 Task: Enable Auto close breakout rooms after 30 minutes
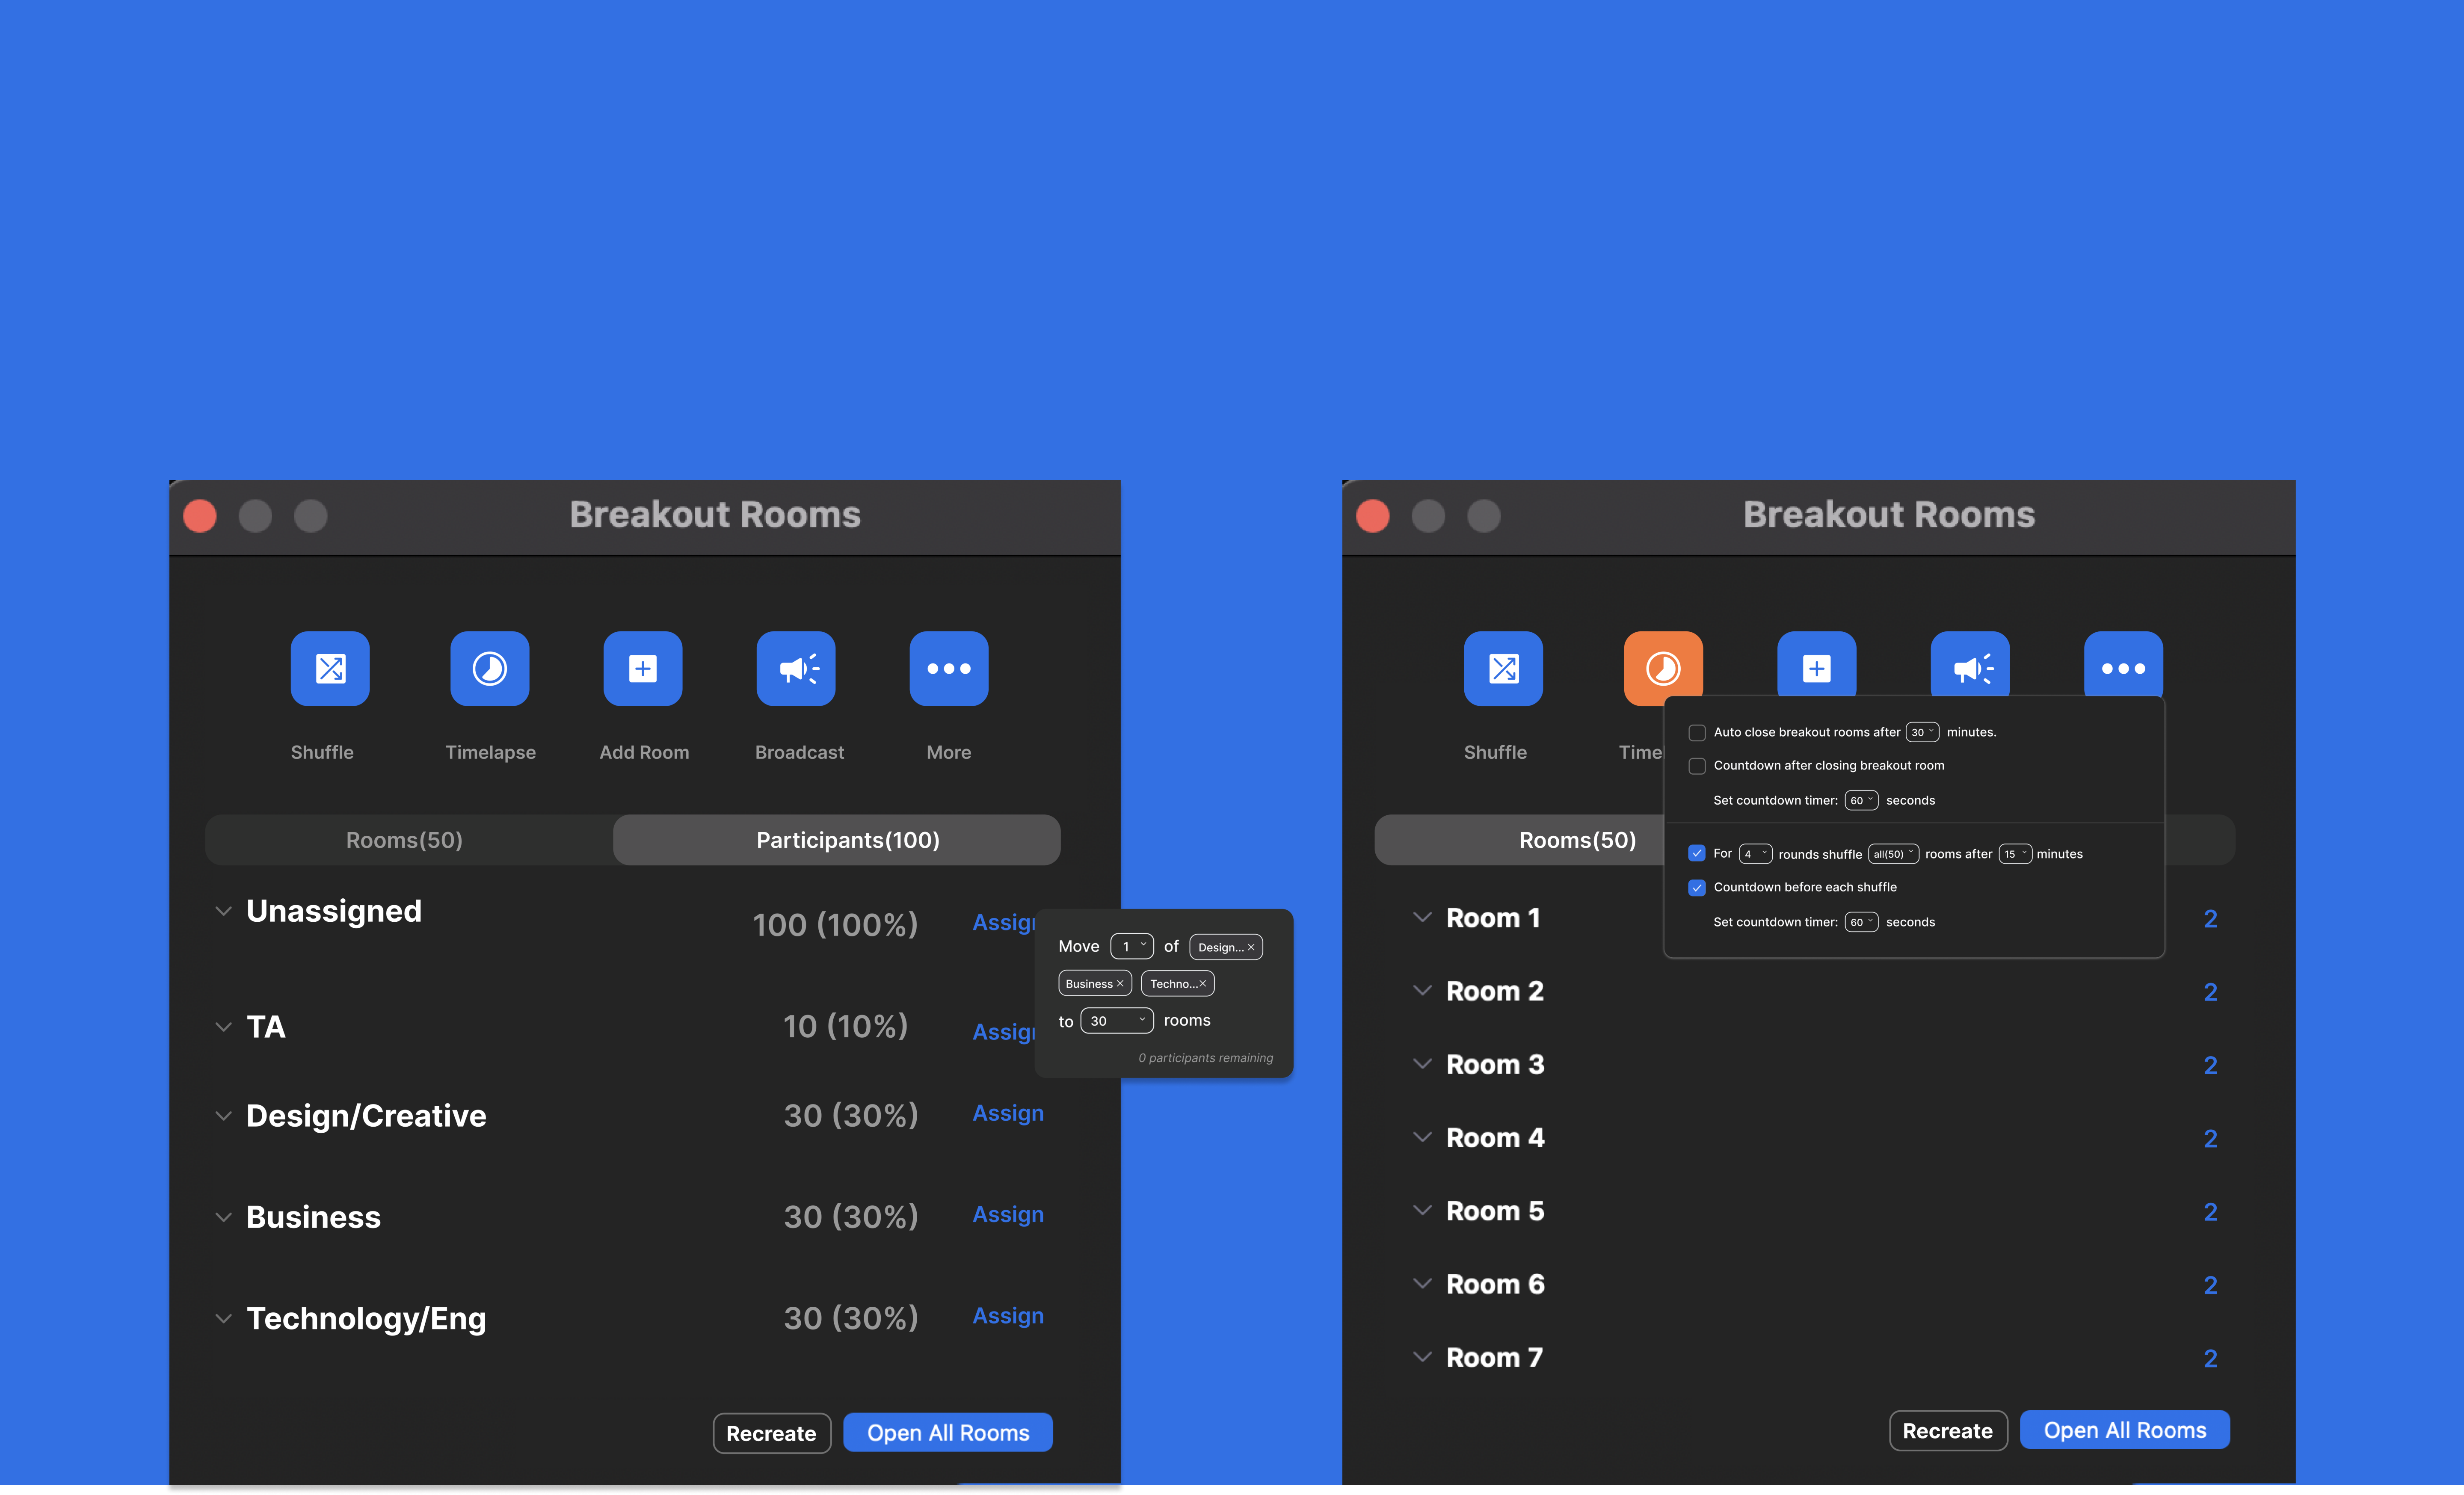coord(1697,732)
